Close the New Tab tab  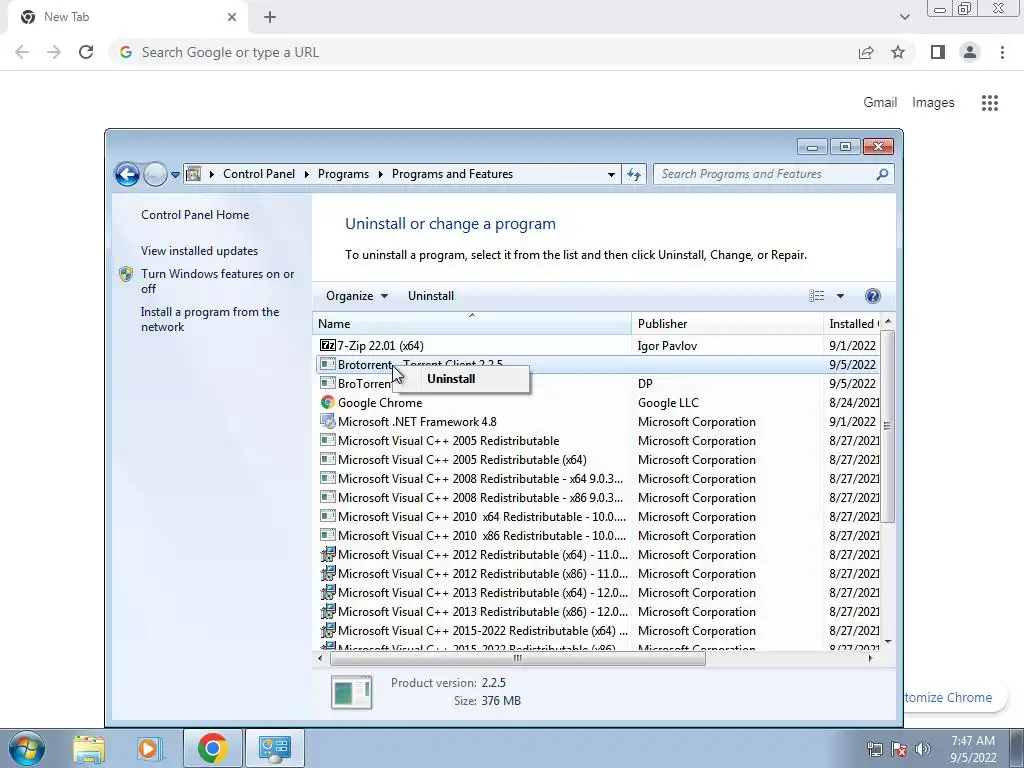232,17
